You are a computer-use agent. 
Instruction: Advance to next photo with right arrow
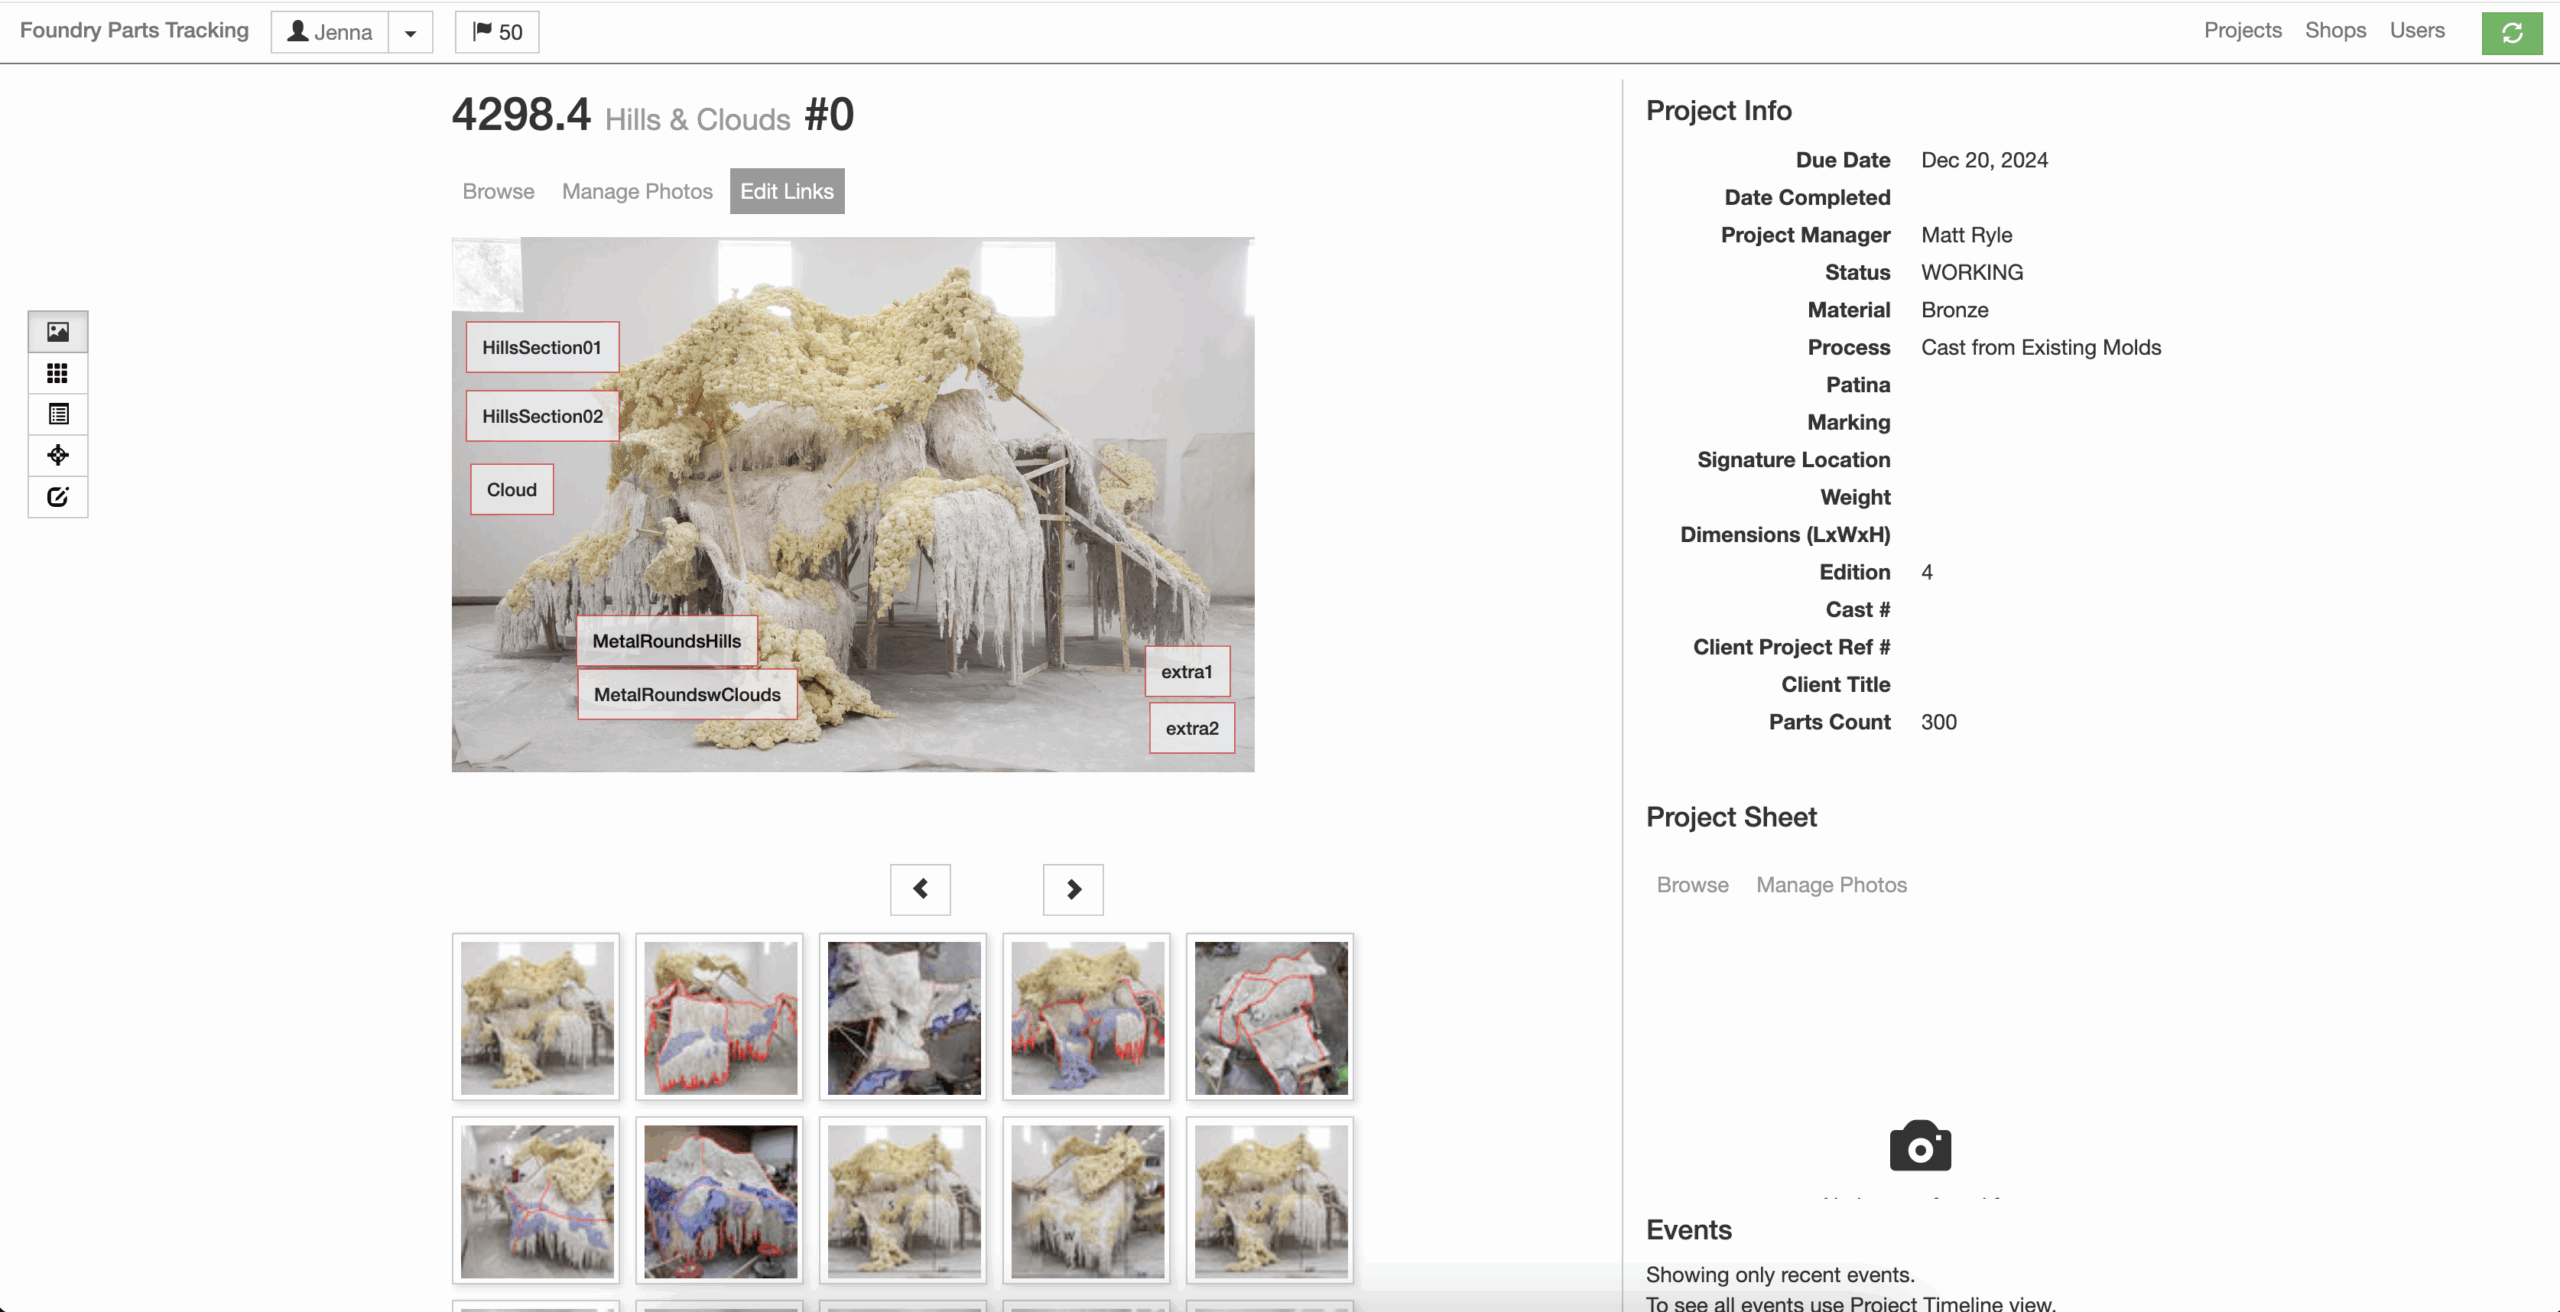tap(1073, 889)
